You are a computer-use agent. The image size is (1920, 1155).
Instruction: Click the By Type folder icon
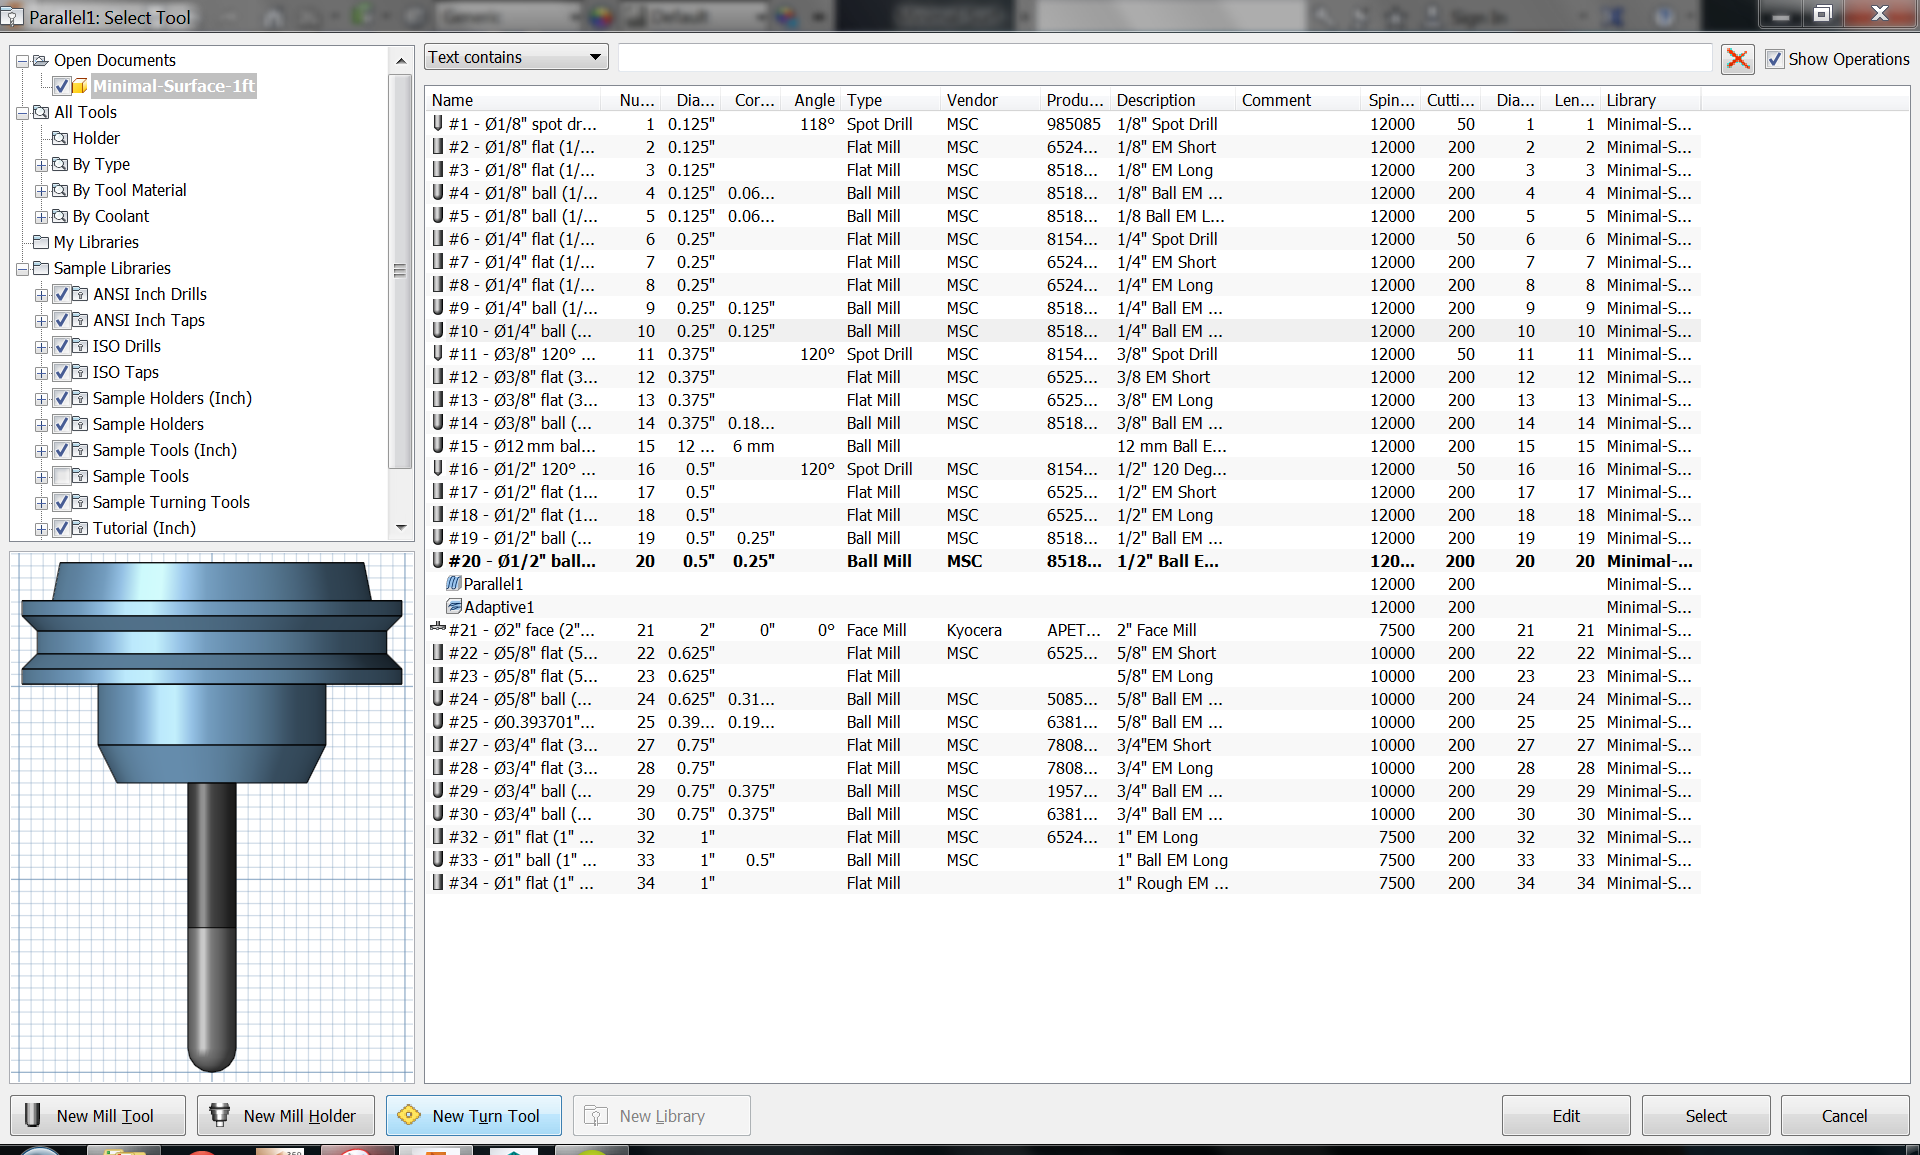[60, 164]
